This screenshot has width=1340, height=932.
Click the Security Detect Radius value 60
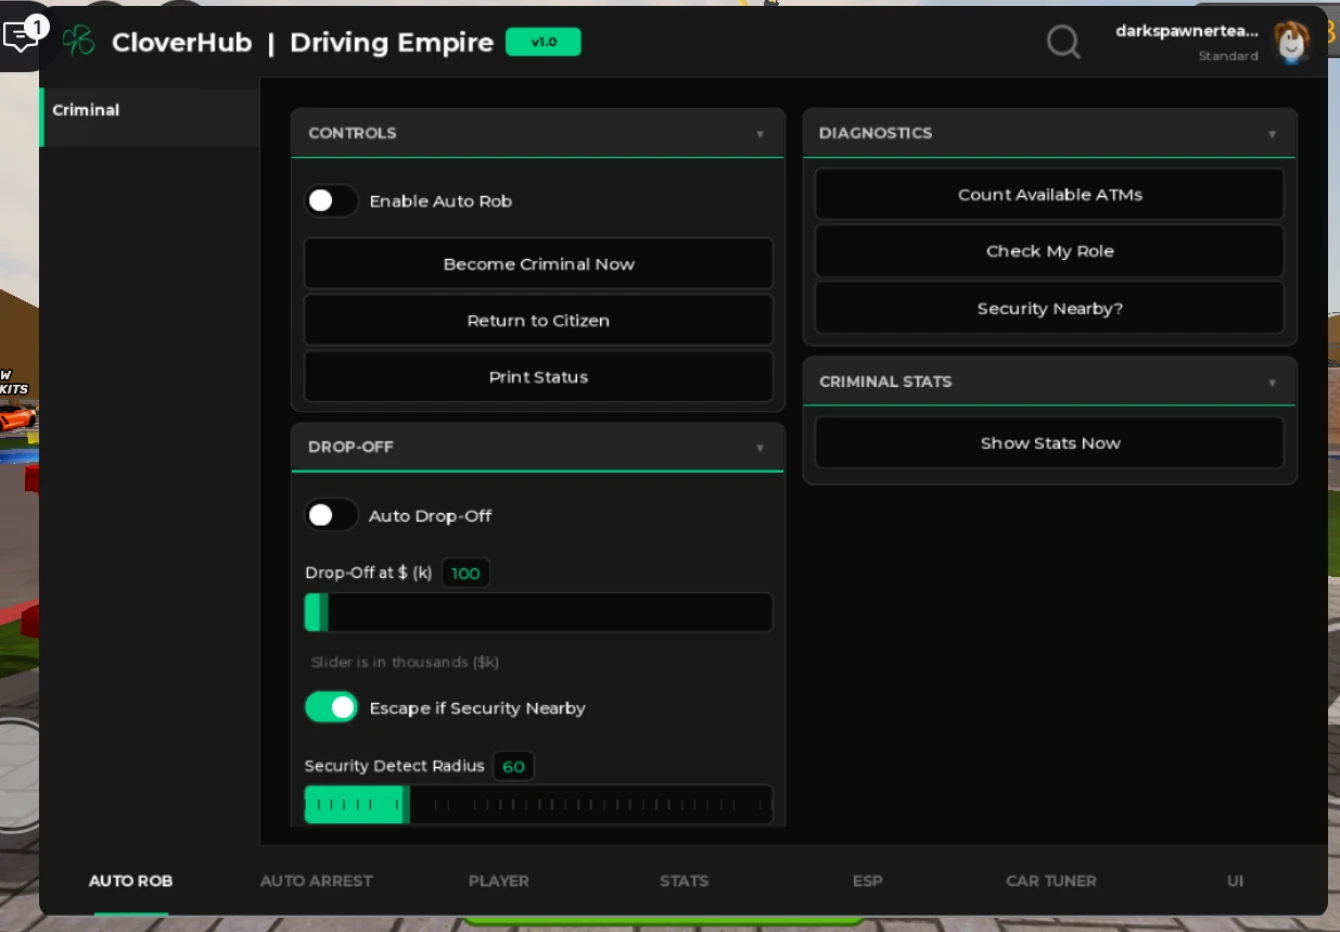click(513, 766)
